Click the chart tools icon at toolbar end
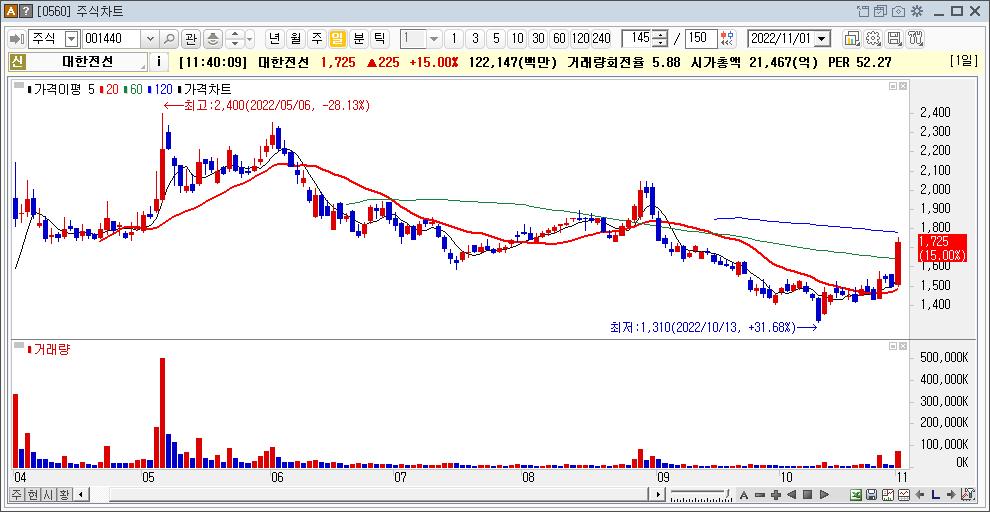The height and width of the screenshot is (512, 990). (915, 39)
